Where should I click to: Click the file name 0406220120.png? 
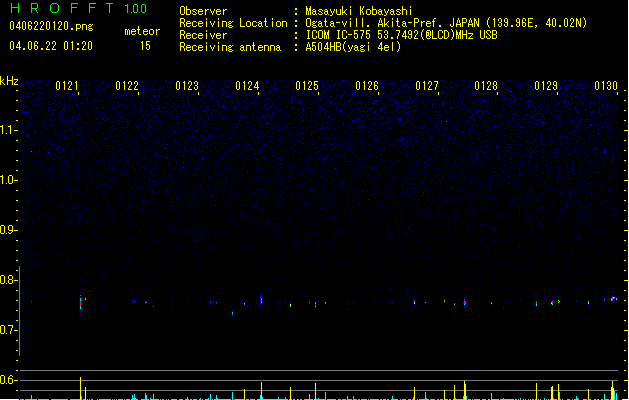pyautogui.click(x=51, y=26)
